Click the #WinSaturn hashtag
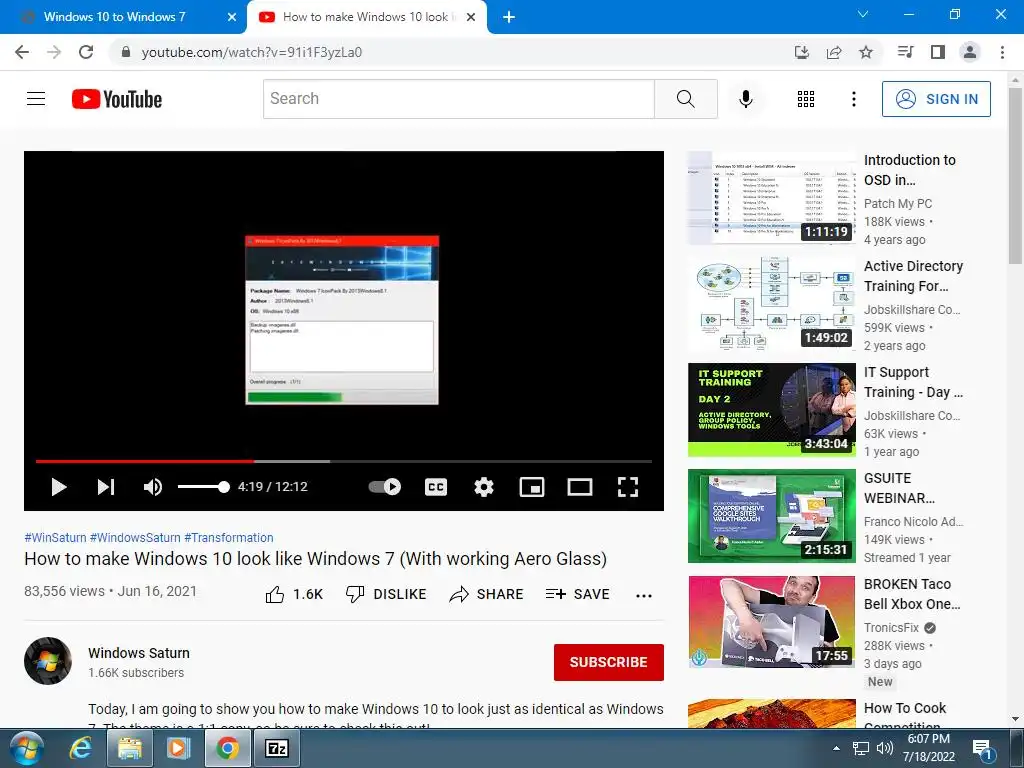This screenshot has height=768, width=1024. coord(55,537)
